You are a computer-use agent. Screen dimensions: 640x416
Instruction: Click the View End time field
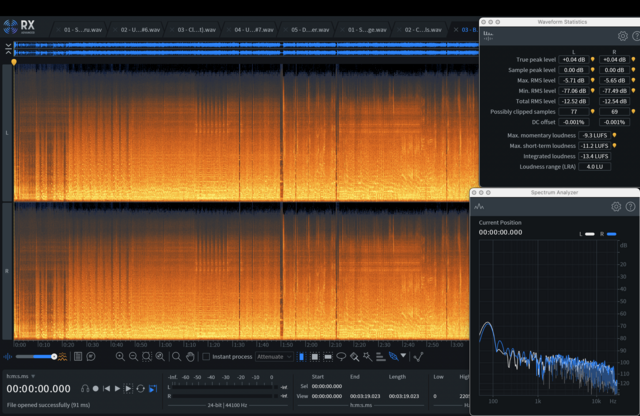365,396
